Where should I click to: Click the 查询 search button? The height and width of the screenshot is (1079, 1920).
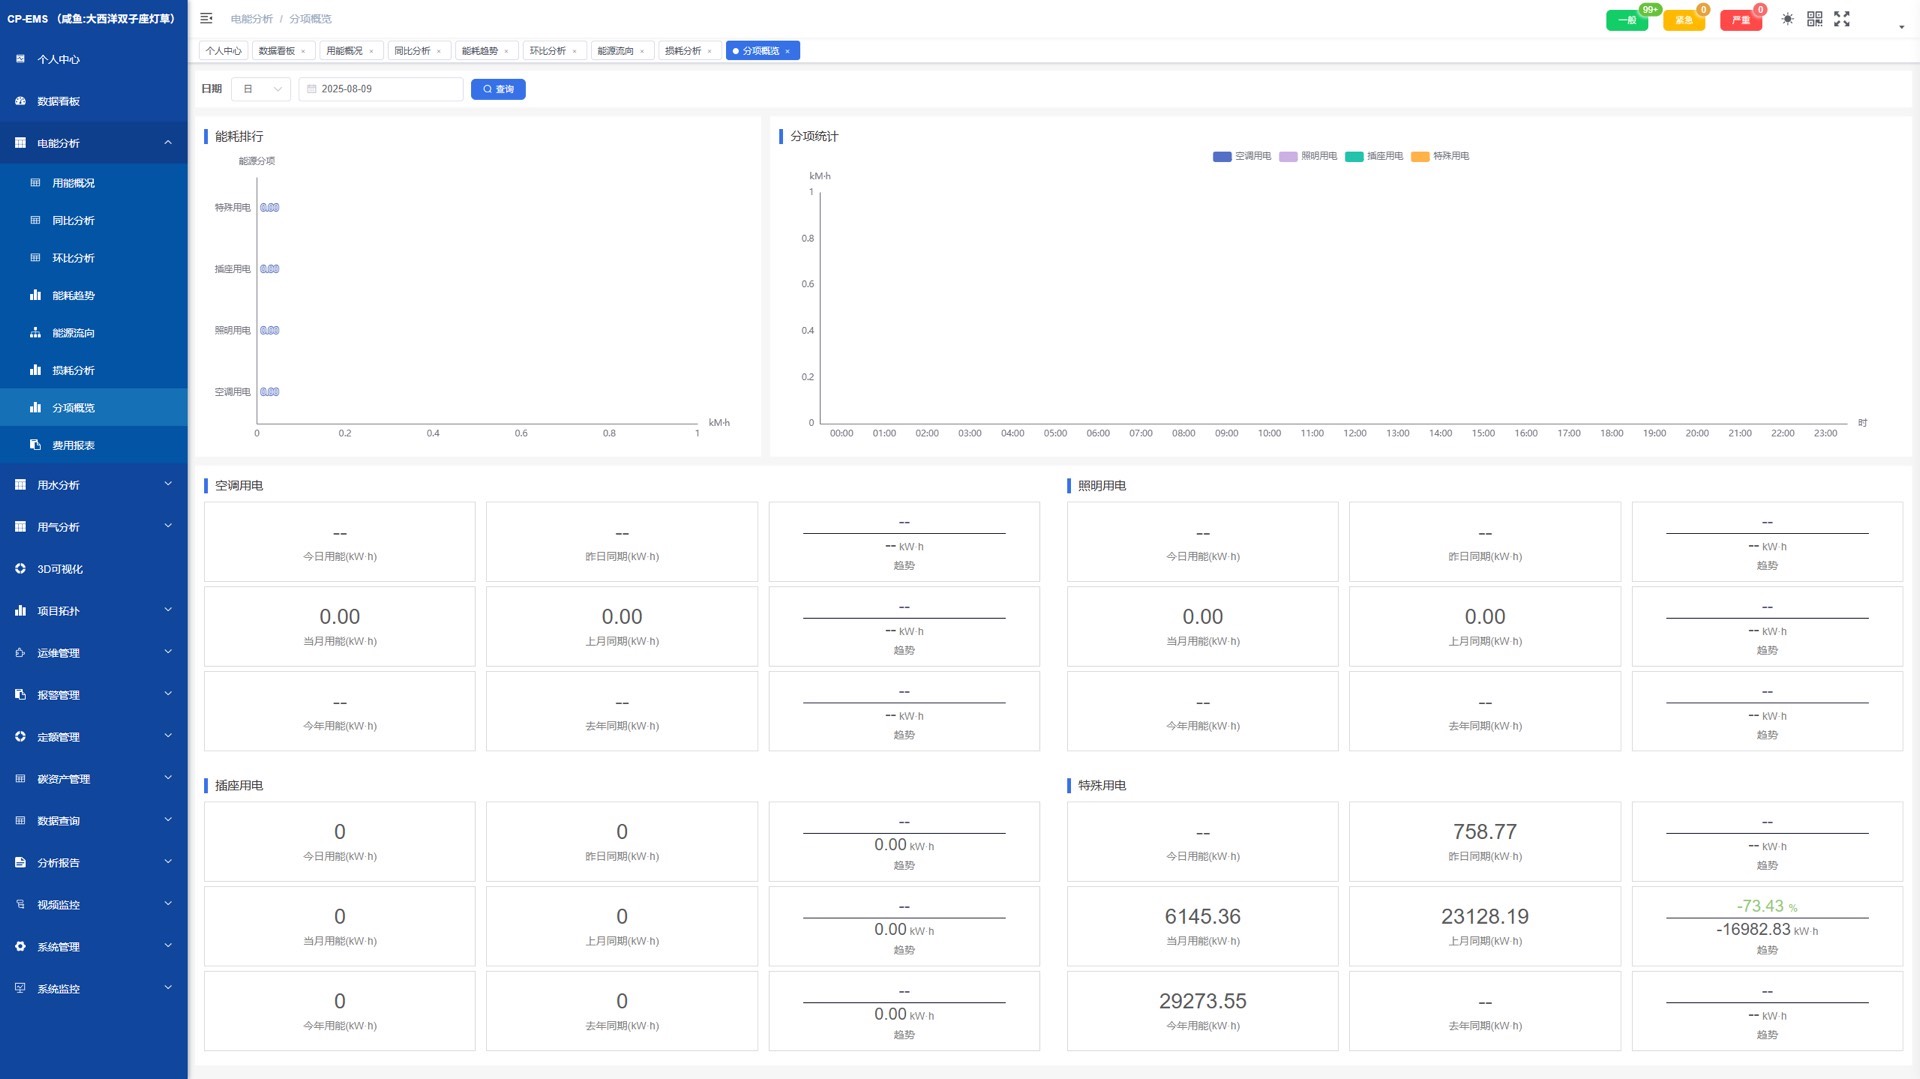tap(498, 89)
